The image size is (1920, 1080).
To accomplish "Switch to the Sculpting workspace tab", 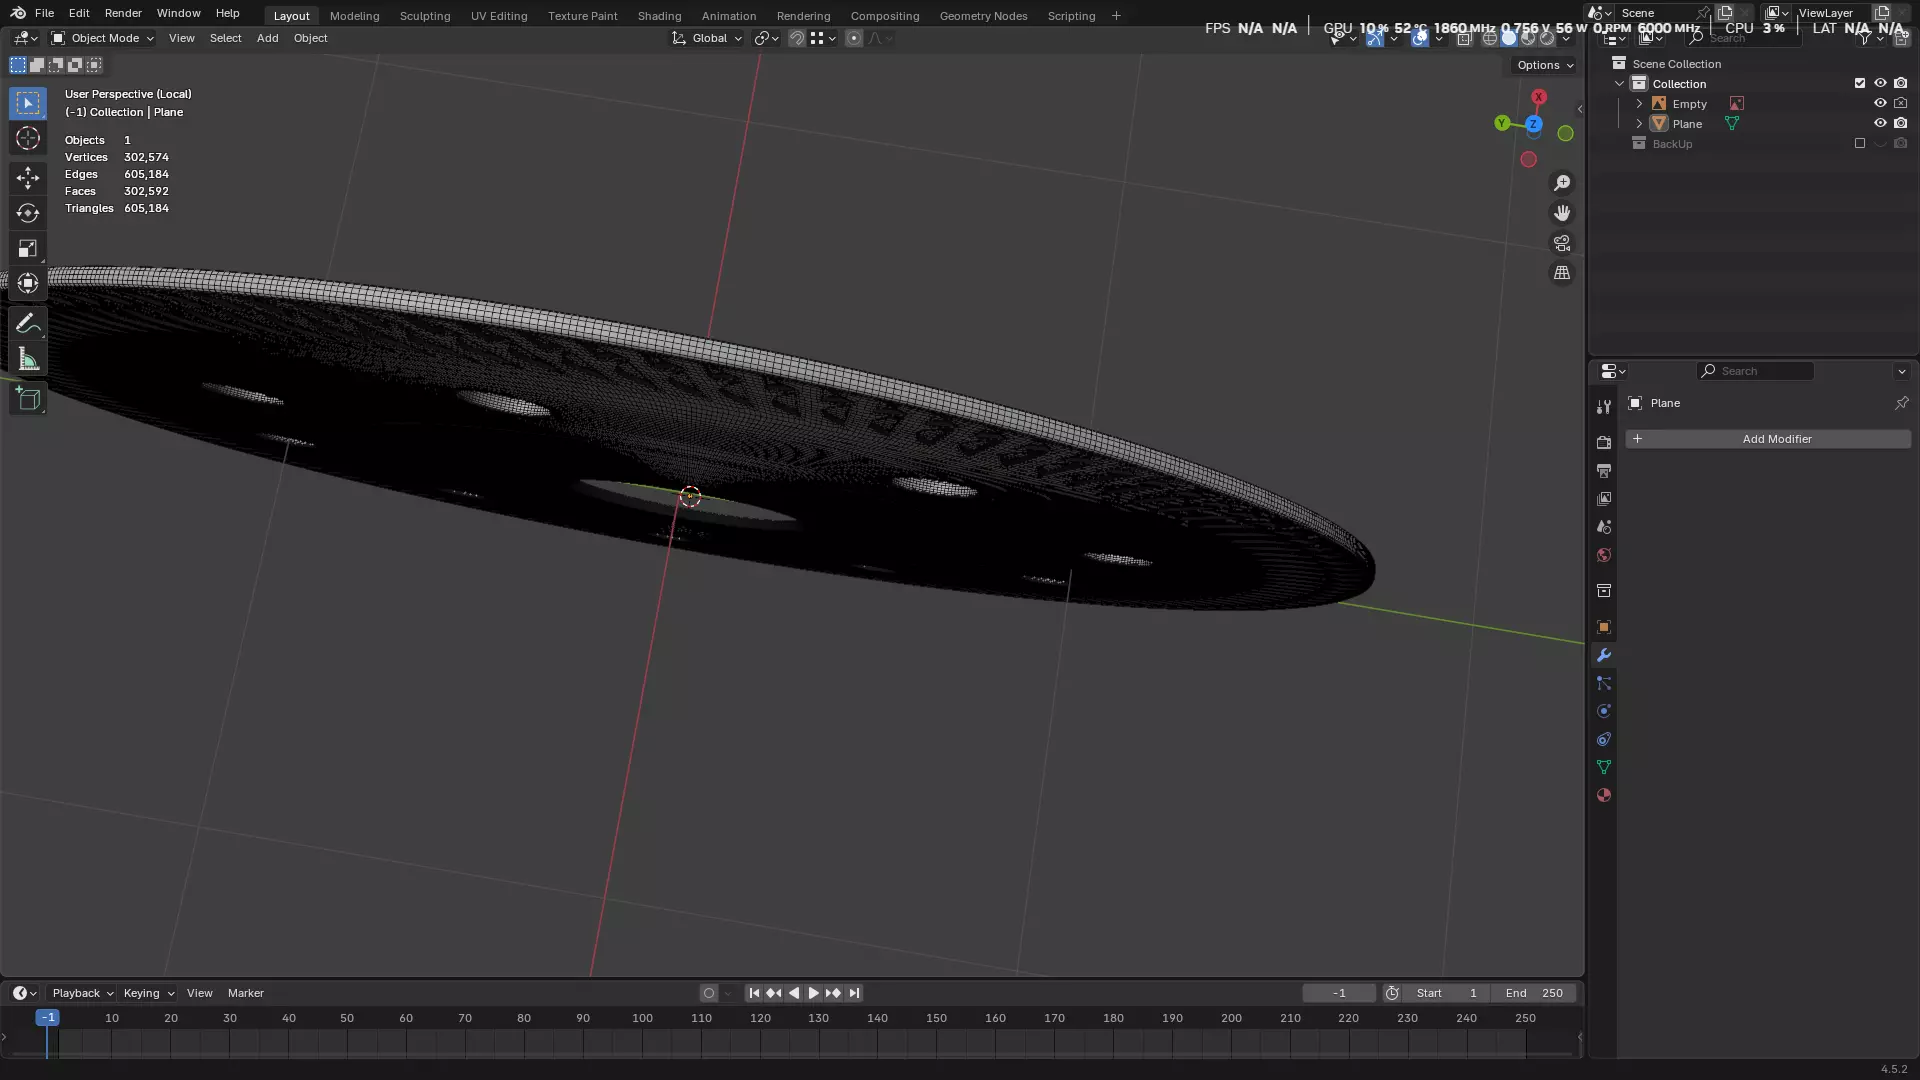I will pyautogui.click(x=425, y=16).
